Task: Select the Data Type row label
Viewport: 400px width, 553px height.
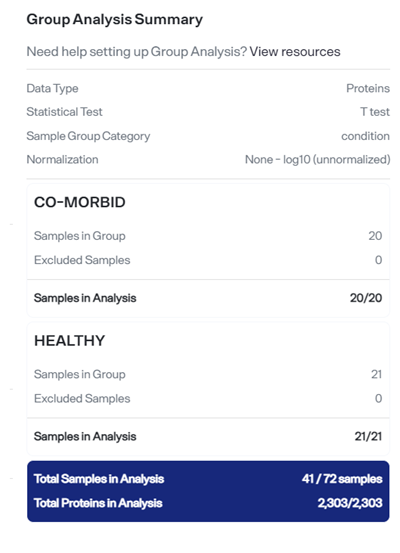Action: [x=53, y=89]
